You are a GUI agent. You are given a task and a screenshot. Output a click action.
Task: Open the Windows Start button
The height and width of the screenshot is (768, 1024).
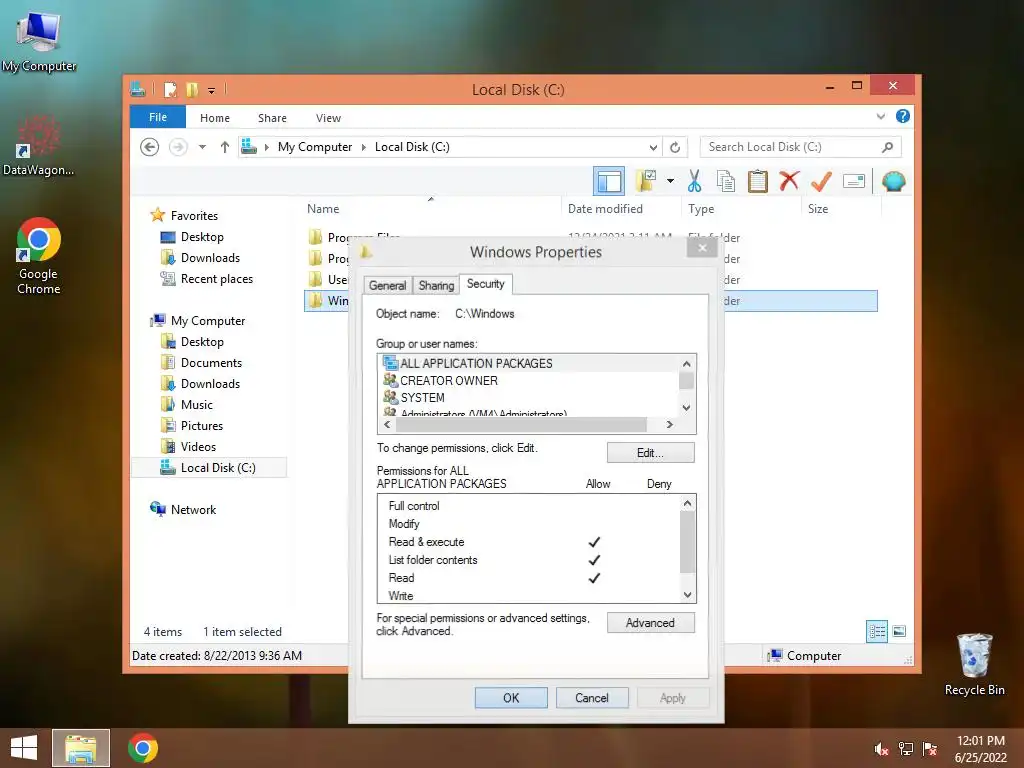point(24,748)
